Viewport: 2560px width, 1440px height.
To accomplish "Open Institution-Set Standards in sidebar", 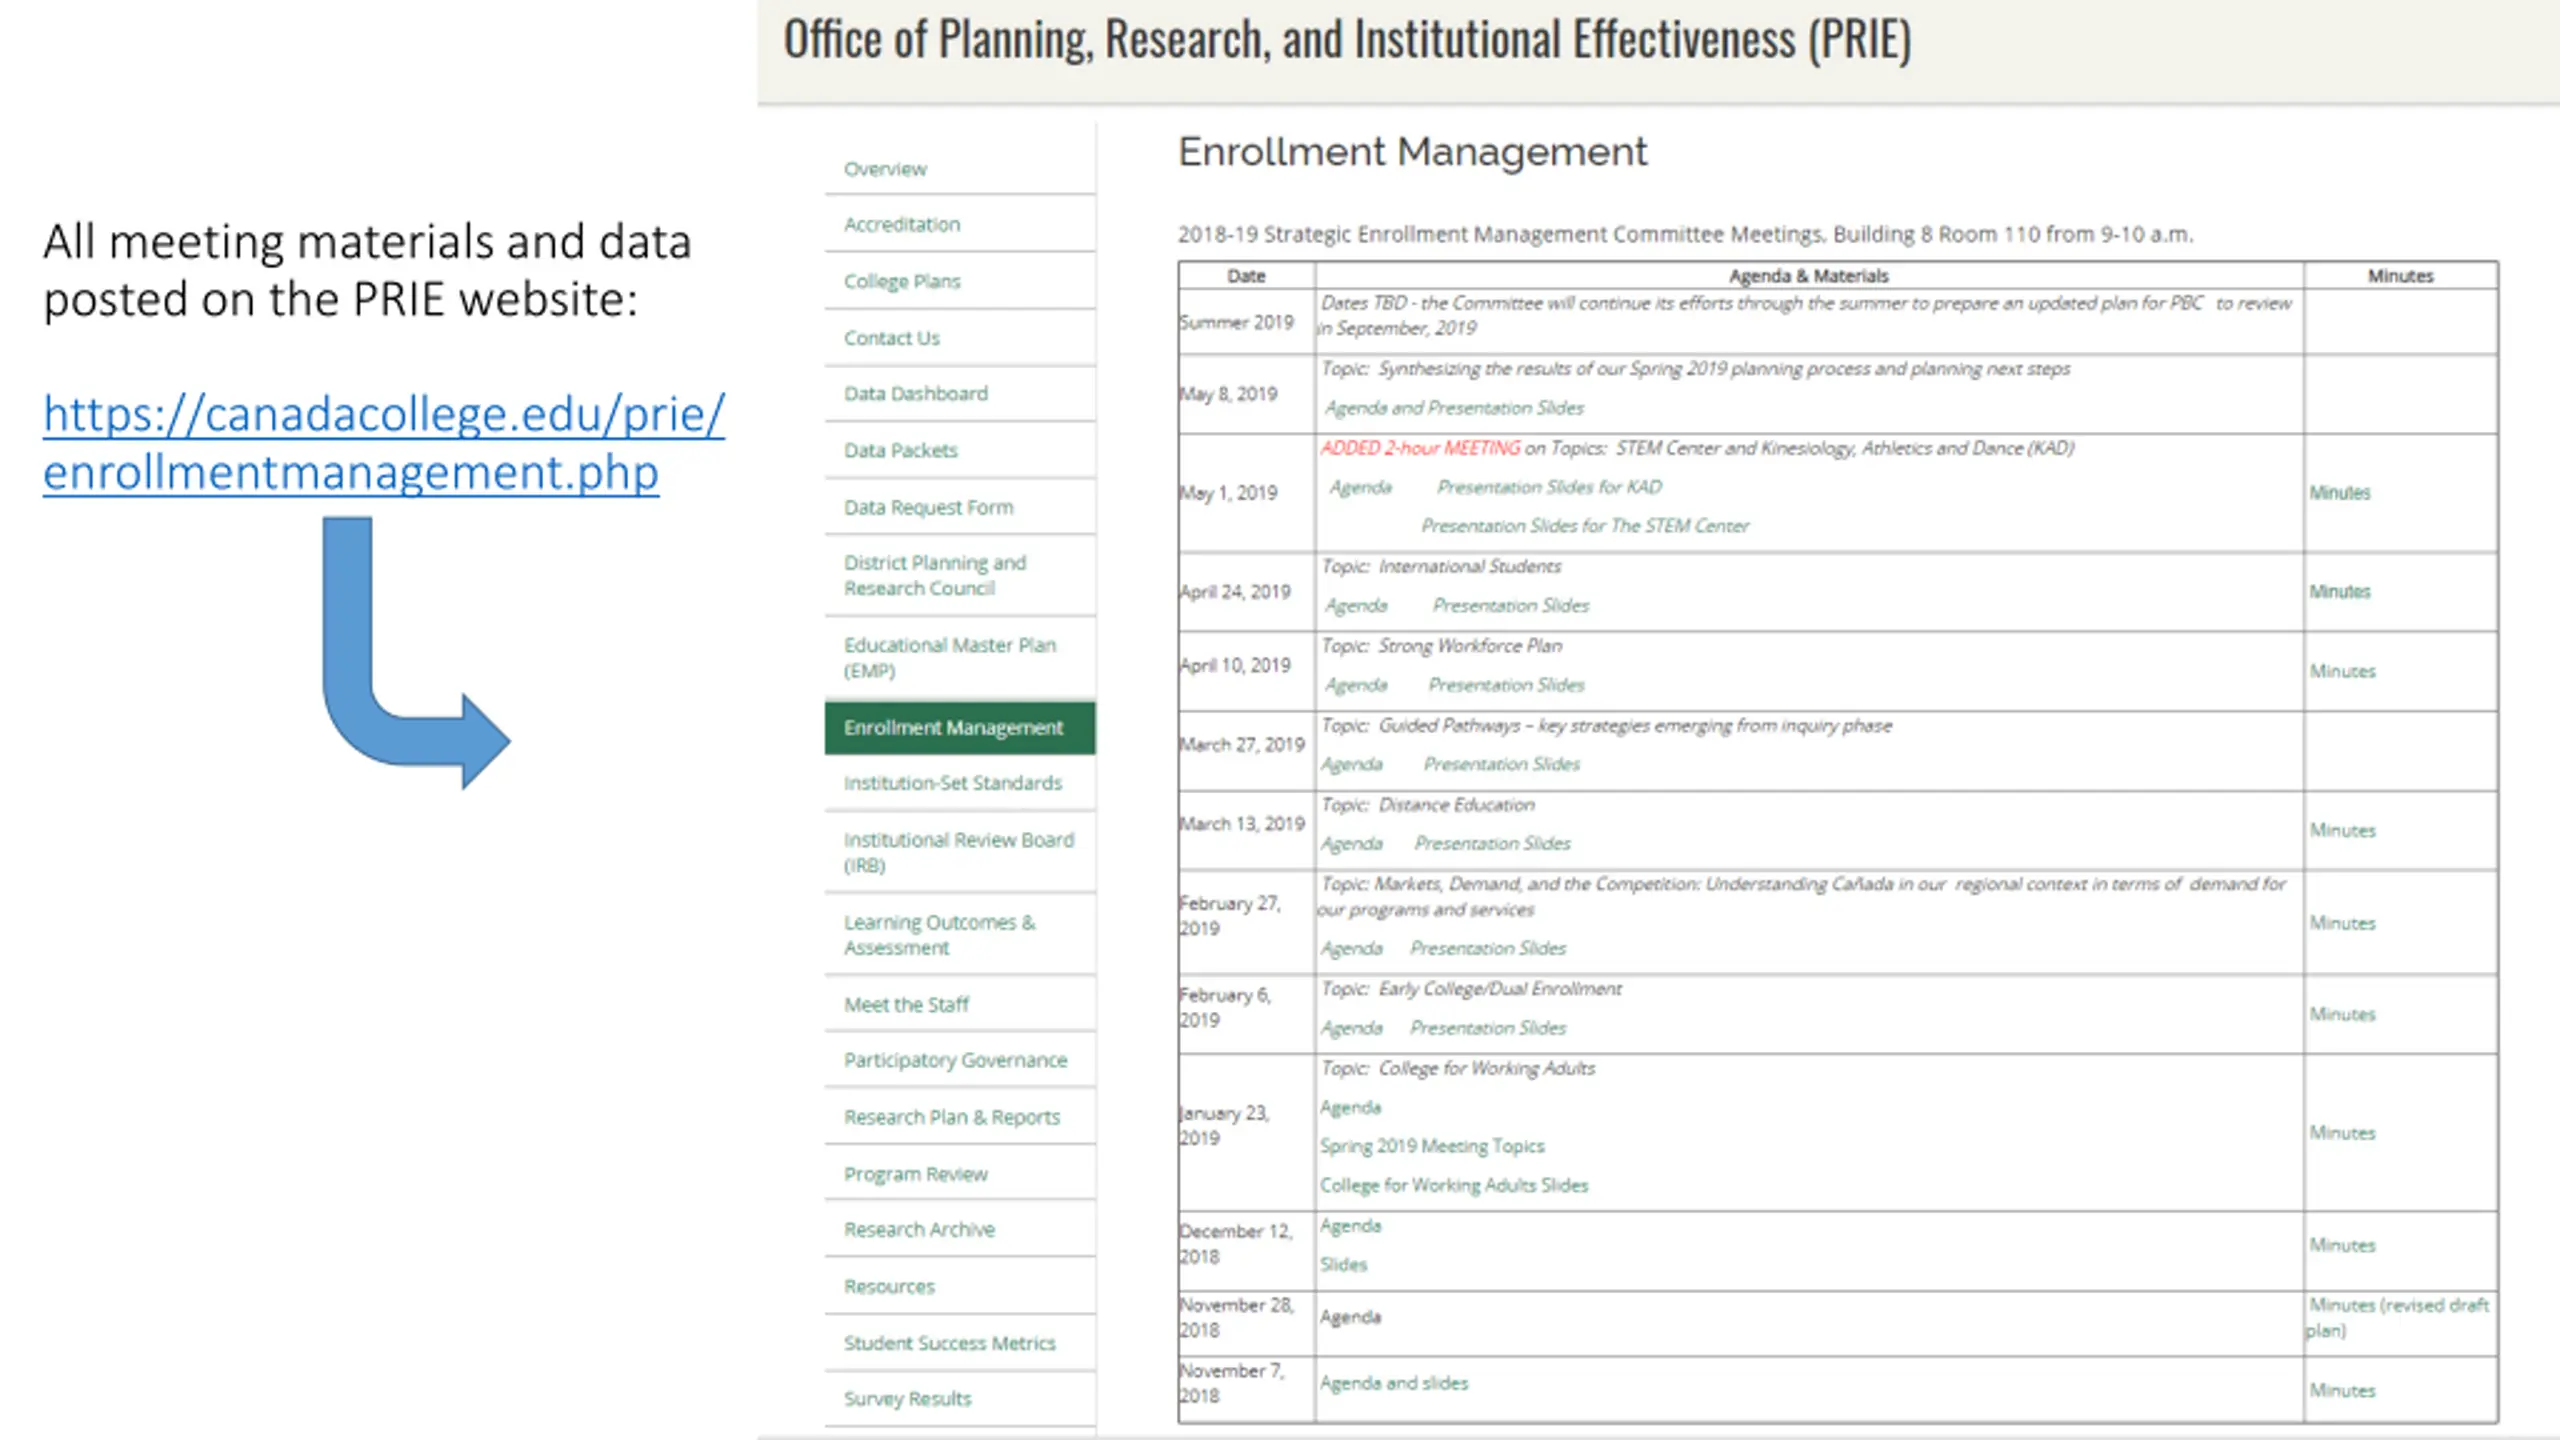I will (953, 783).
